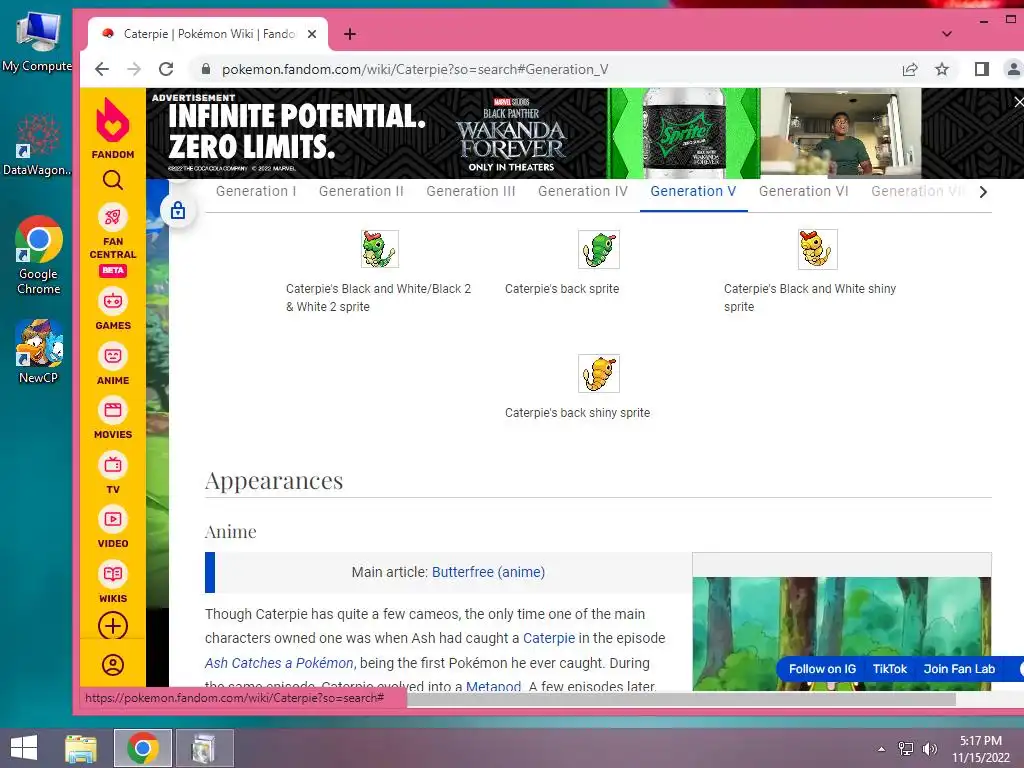Click the Wakanda Forever ad banner
1024x768 pixels.
[584, 133]
